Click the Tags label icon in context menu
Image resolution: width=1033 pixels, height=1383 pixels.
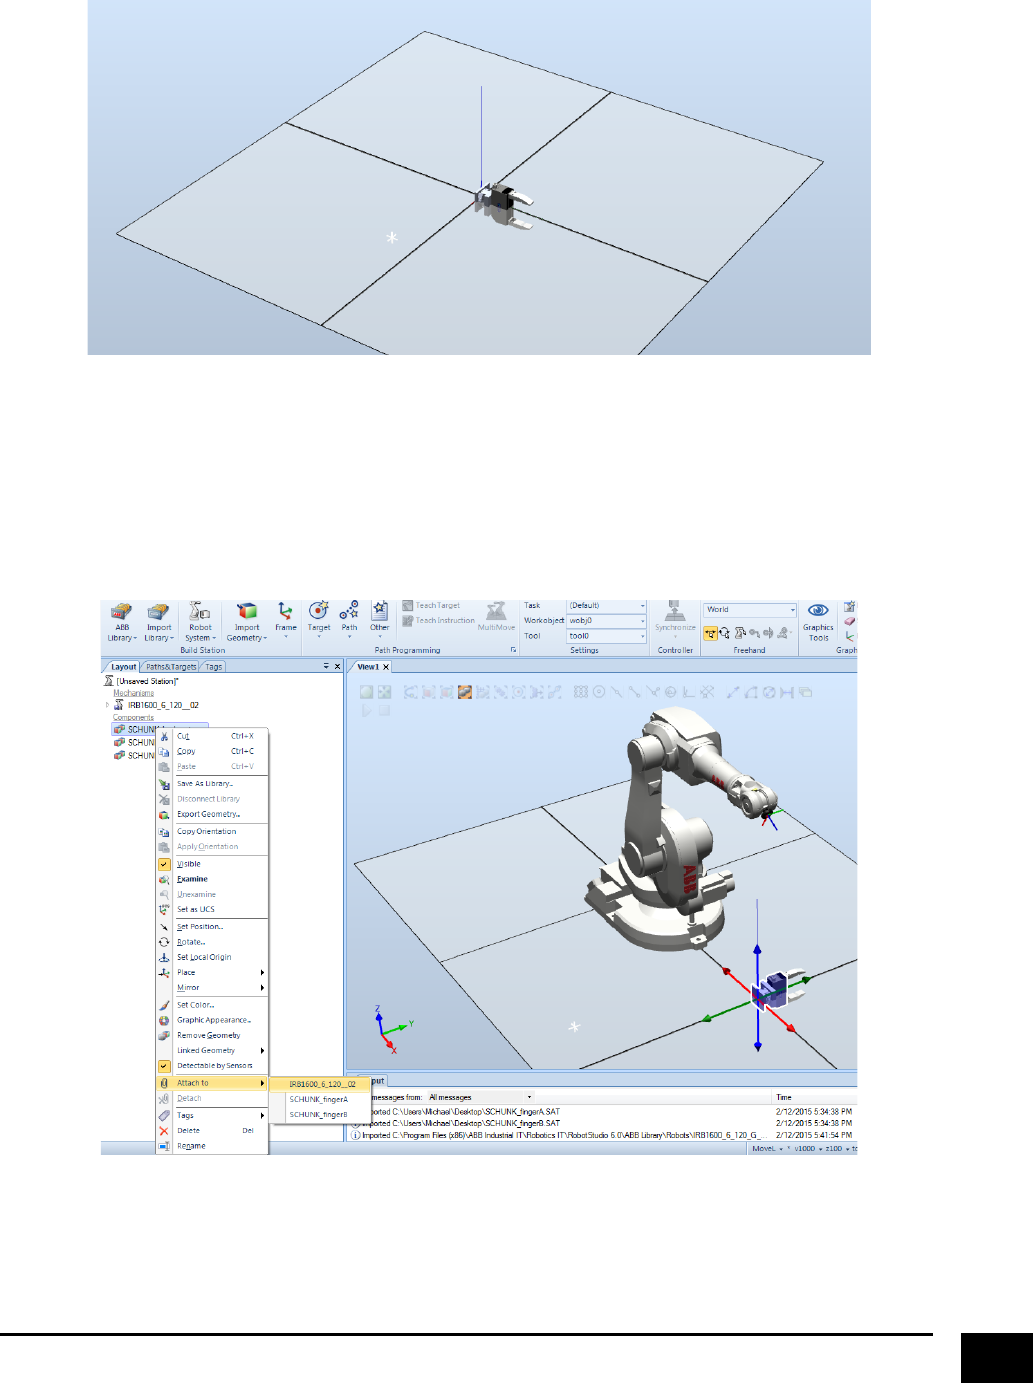click(164, 1115)
